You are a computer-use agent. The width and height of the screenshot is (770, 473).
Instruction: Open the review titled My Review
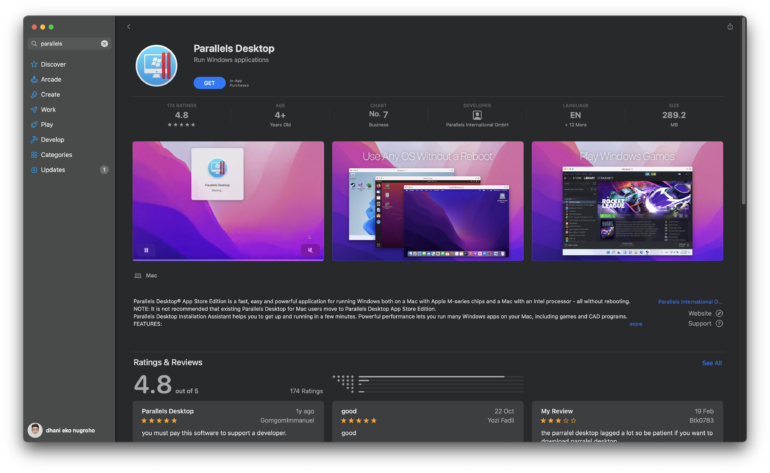click(627, 421)
